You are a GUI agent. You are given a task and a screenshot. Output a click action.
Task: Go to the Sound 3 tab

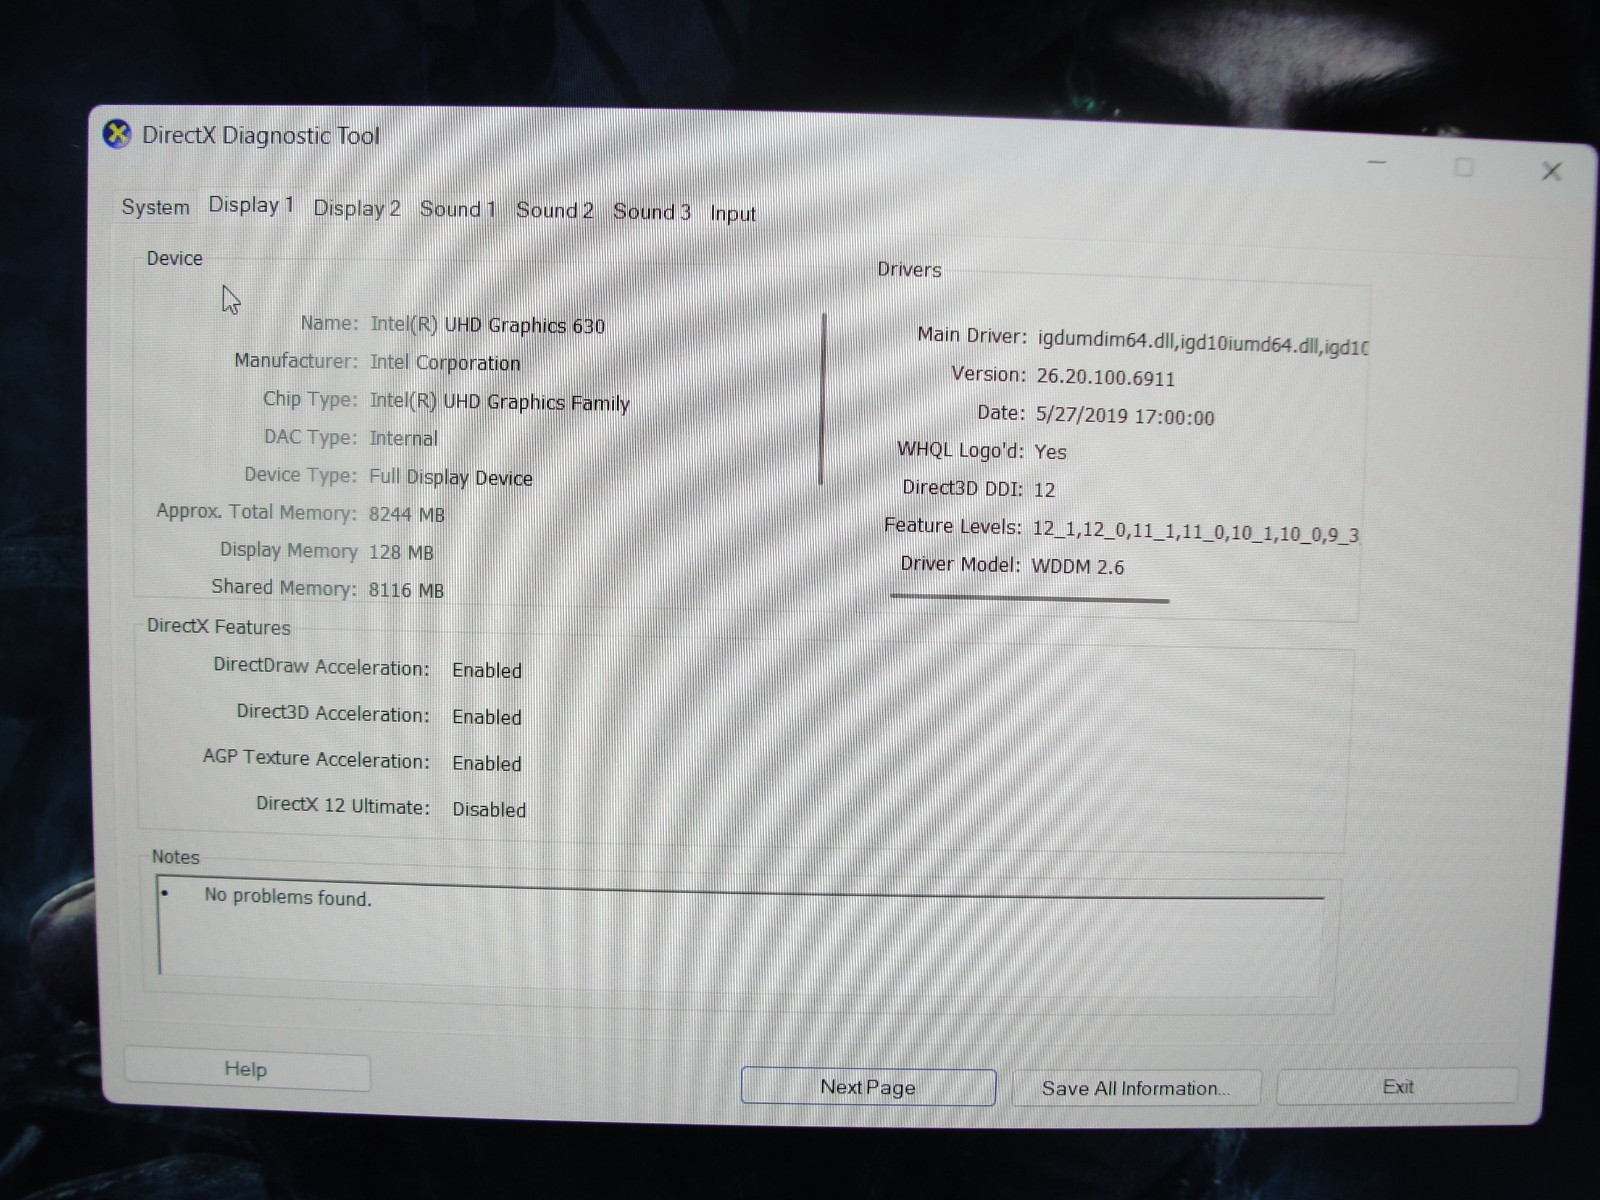point(652,212)
